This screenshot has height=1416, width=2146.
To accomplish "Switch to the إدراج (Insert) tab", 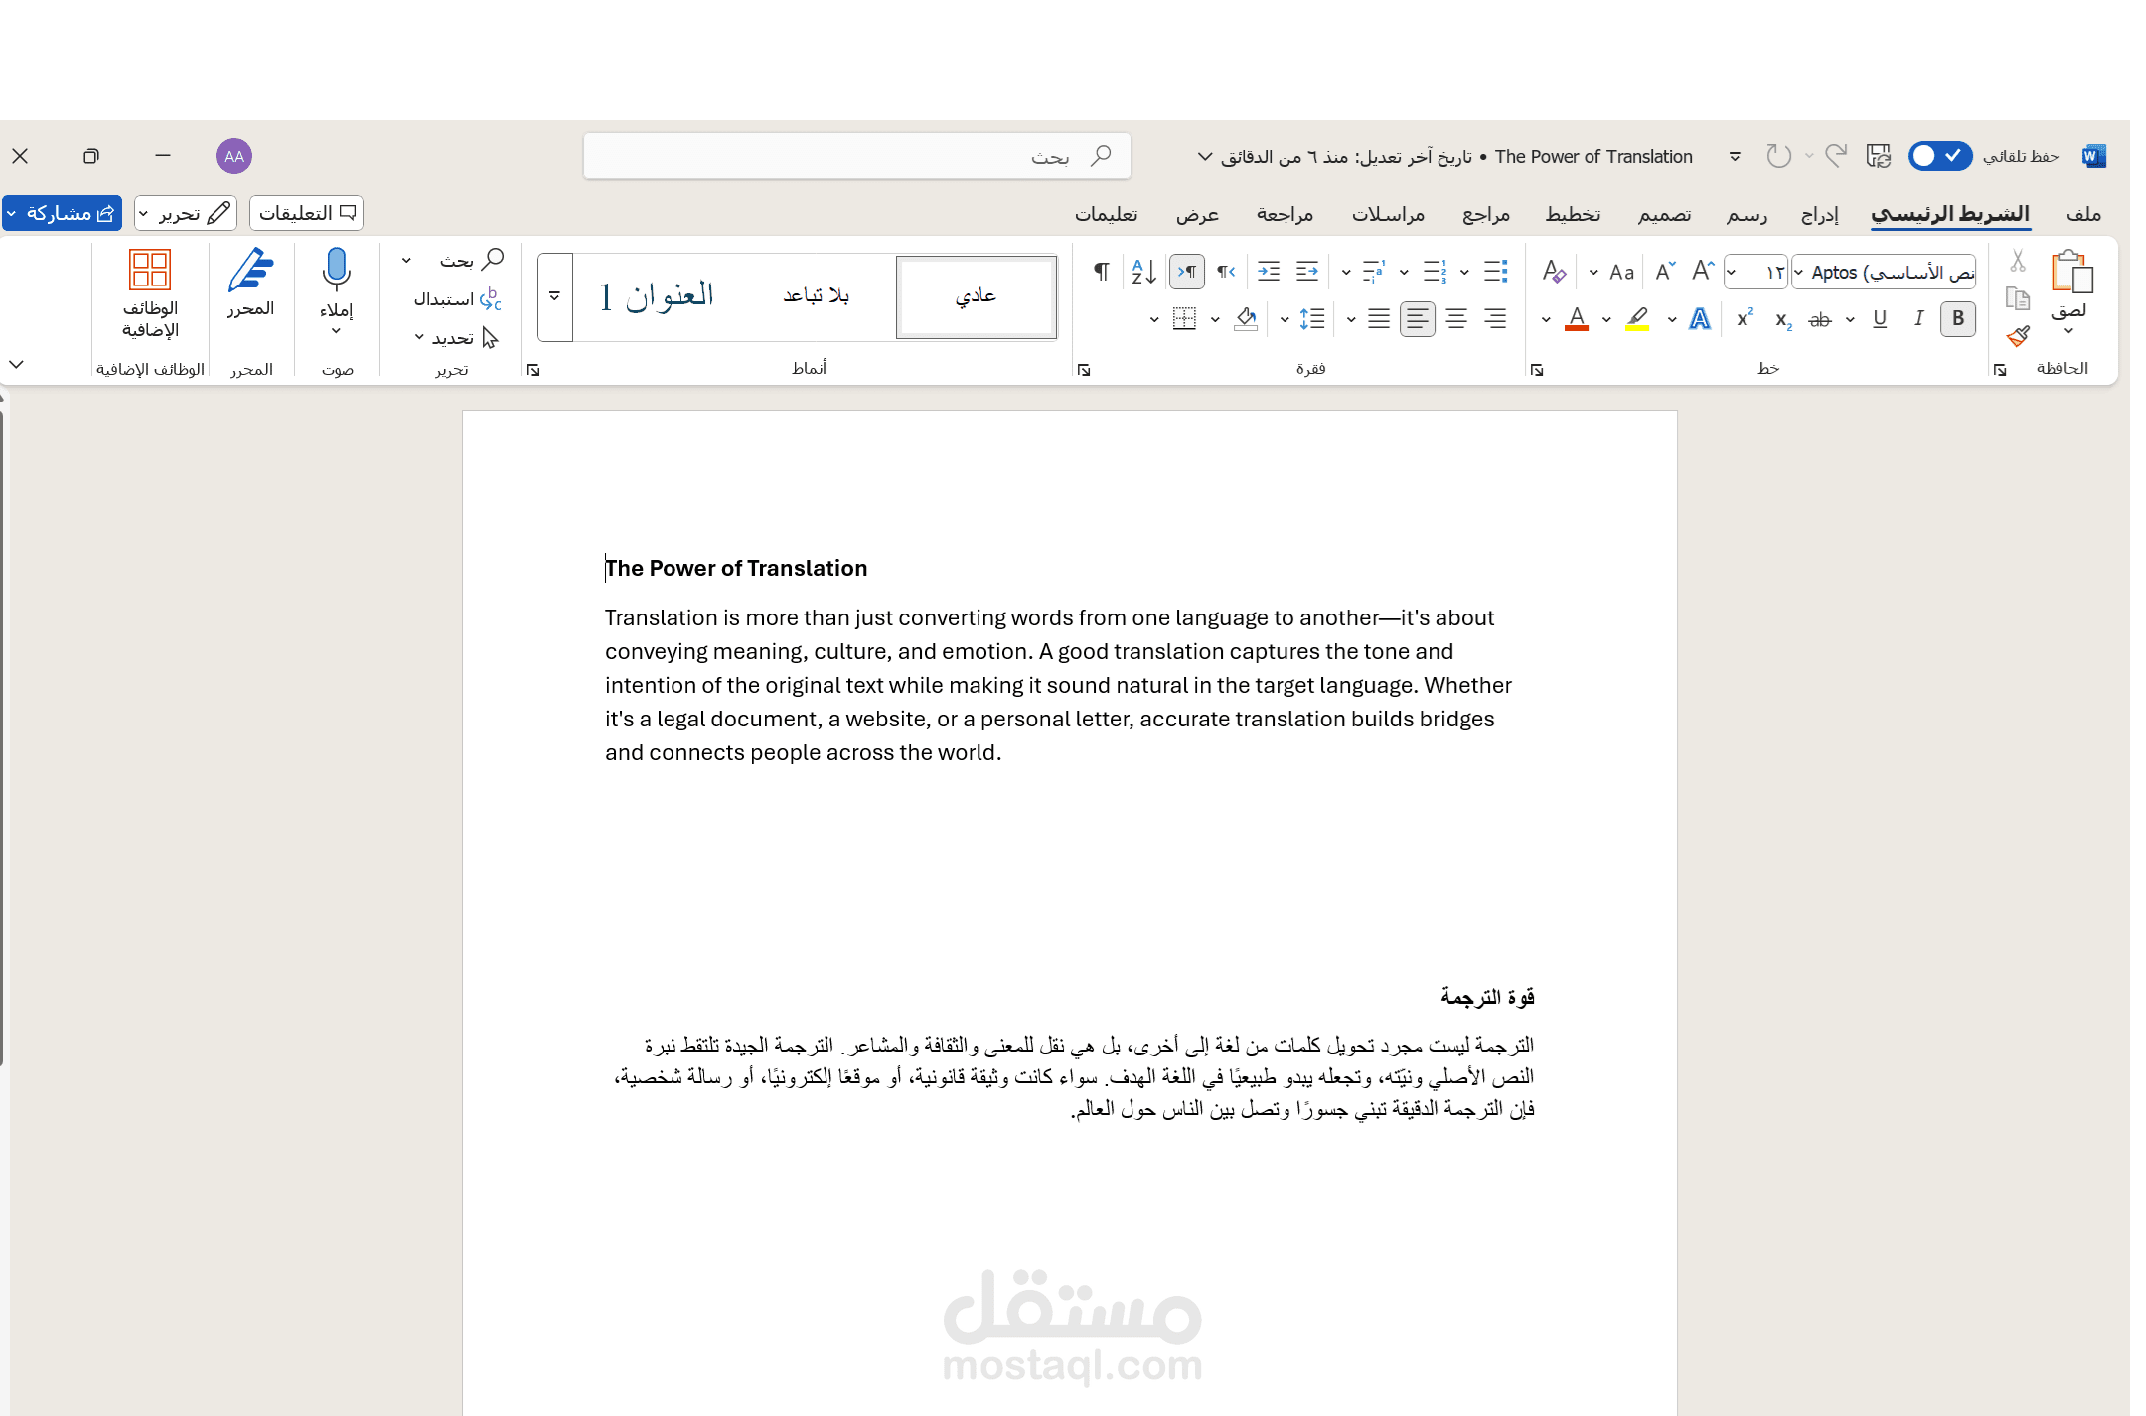I will [x=1820, y=214].
